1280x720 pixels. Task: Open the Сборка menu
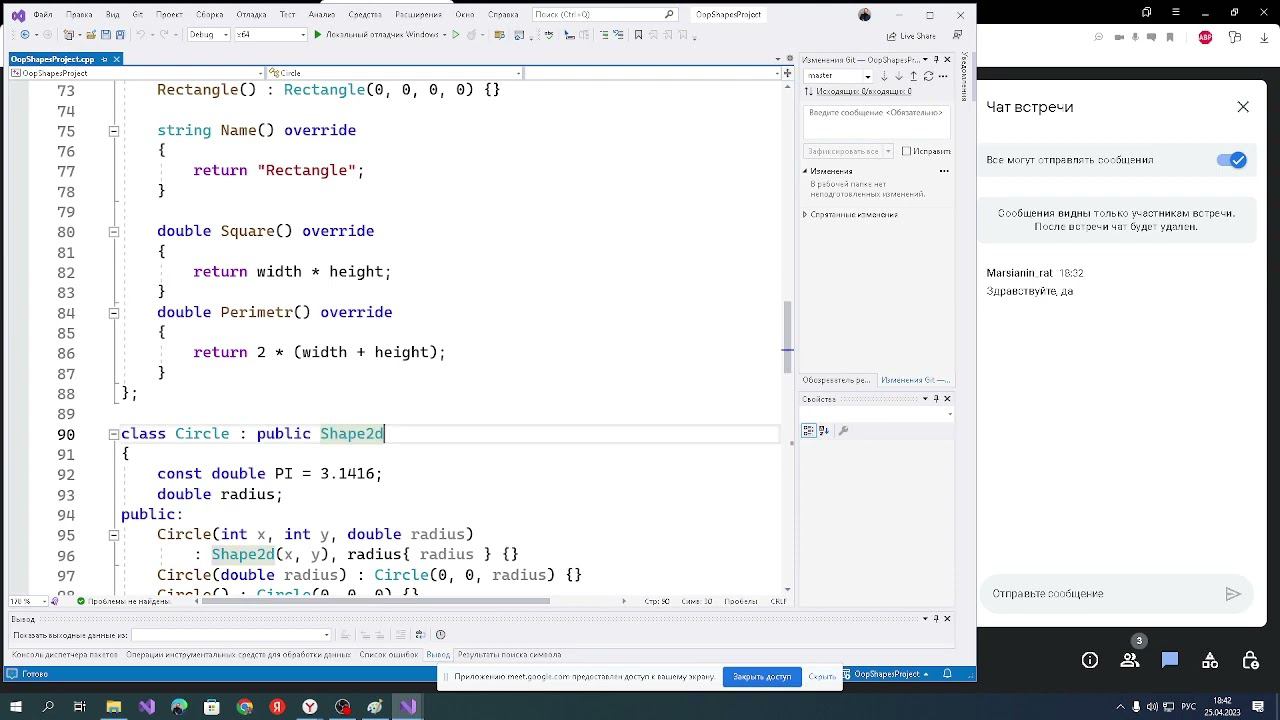(209, 15)
